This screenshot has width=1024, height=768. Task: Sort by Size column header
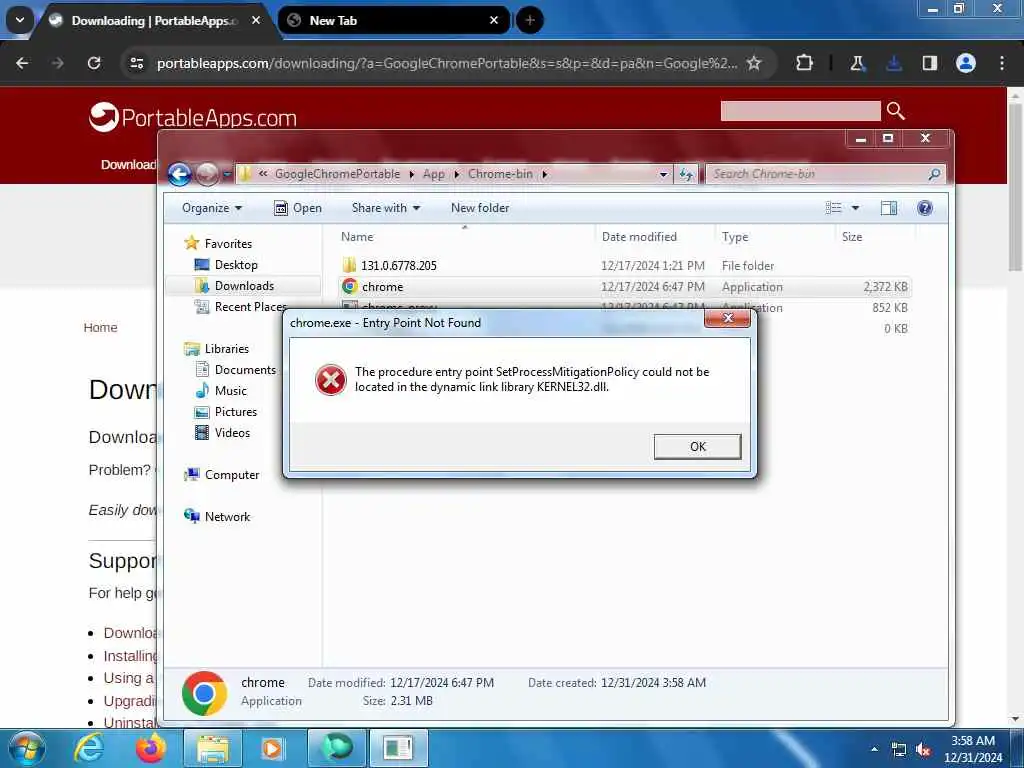[x=875, y=237]
